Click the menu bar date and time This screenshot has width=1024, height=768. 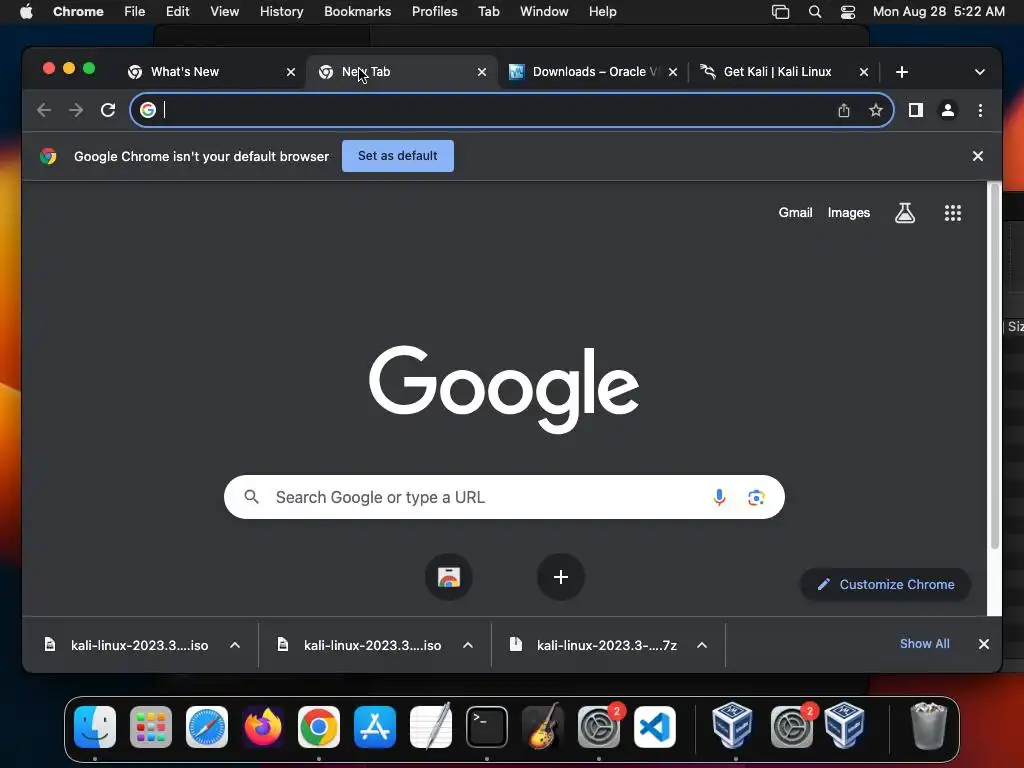pyautogui.click(x=938, y=12)
